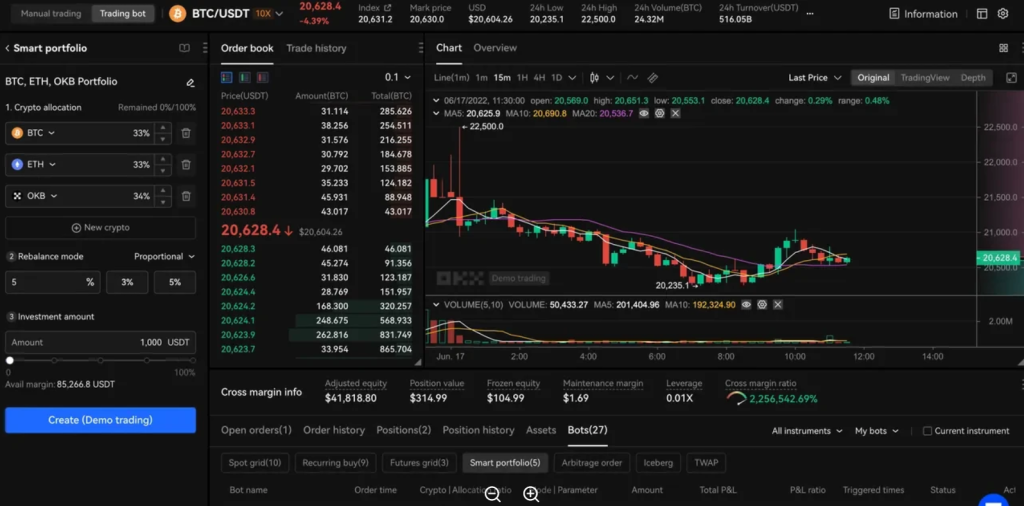Screen dimensions: 1024x506
Task: Delete the BTC allocation with trash icon
Action: pyautogui.click(x=186, y=133)
